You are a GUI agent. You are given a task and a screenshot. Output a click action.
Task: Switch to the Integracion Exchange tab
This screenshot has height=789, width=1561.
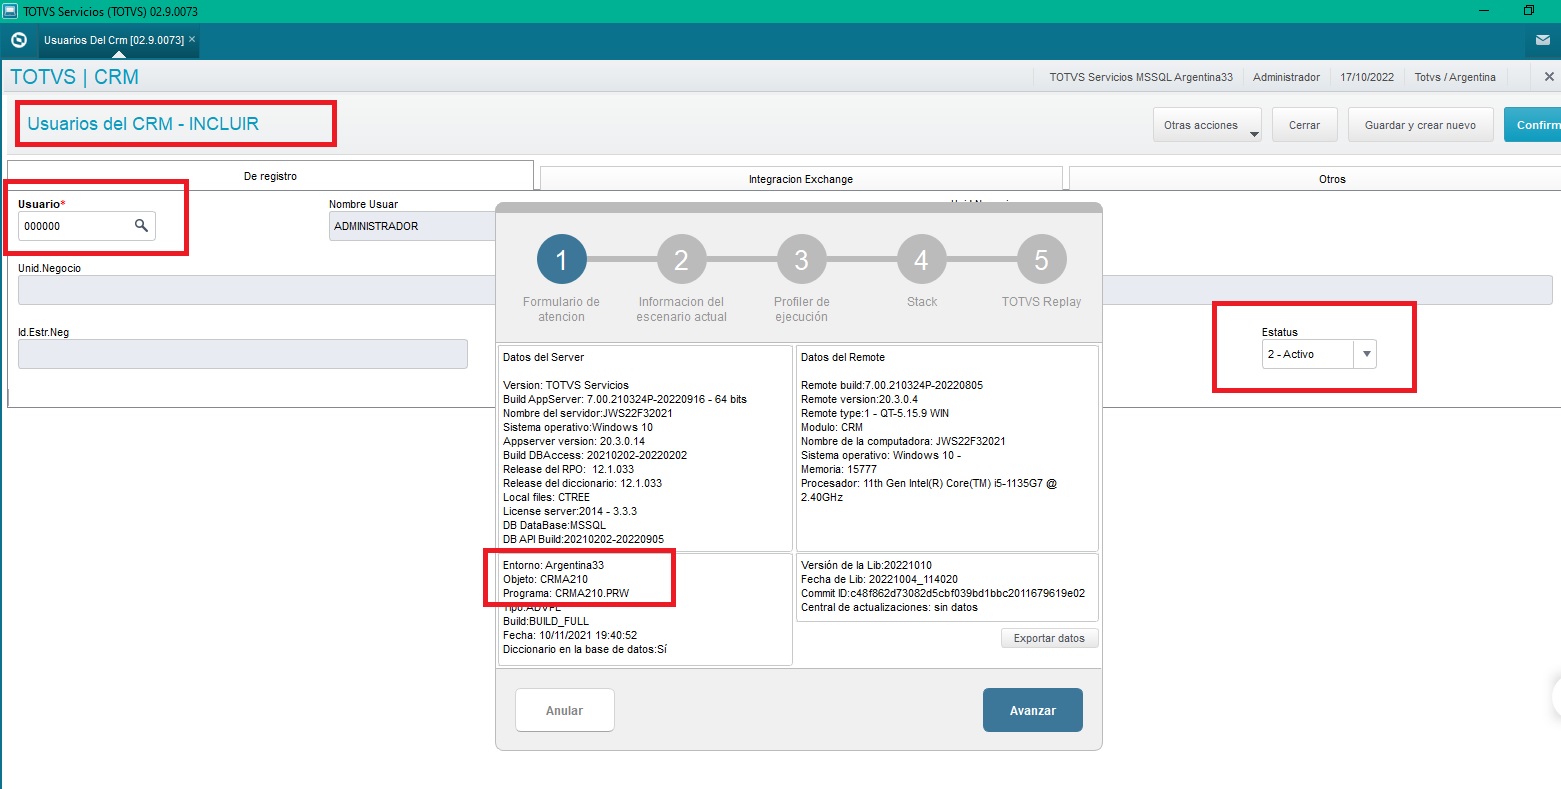[x=801, y=179]
